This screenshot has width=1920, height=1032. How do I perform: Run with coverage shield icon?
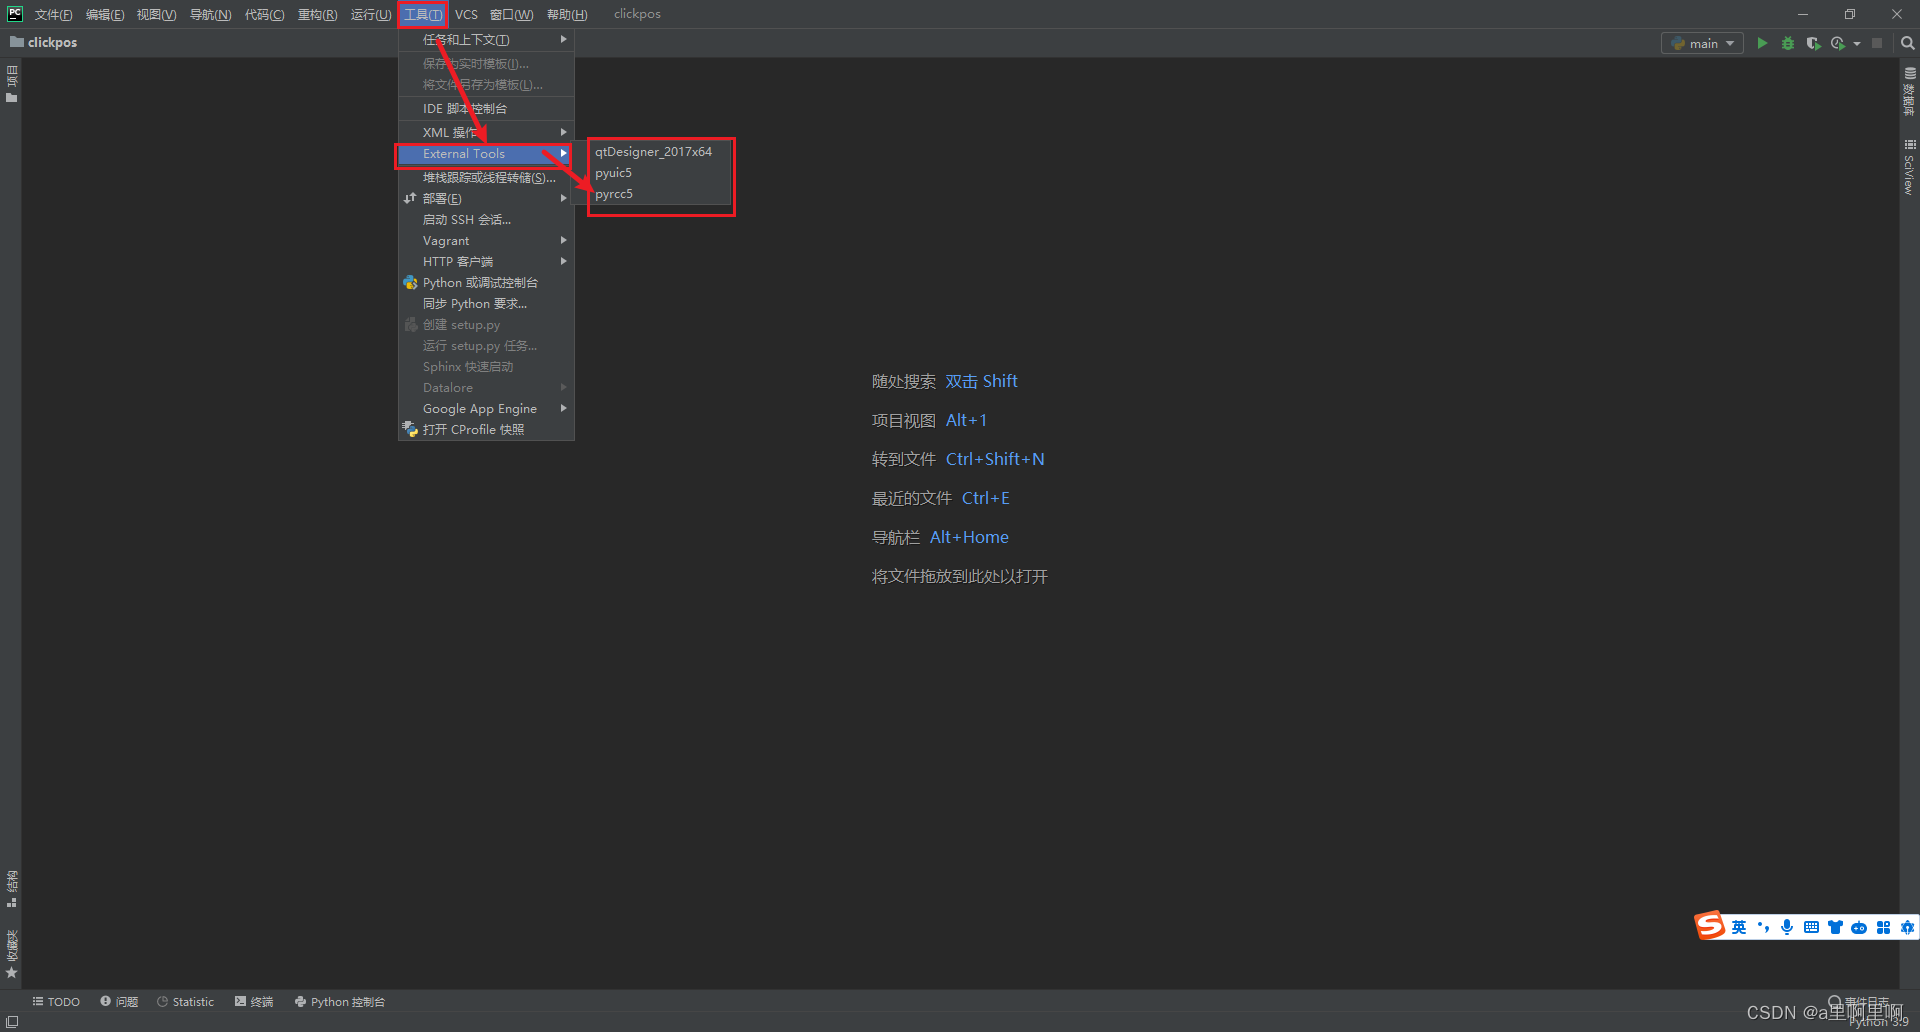tap(1812, 43)
